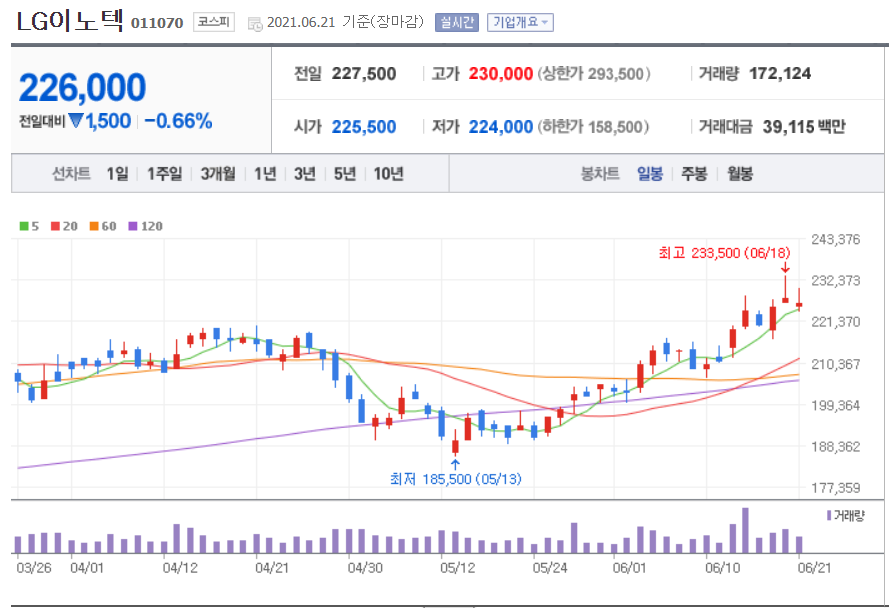
Task: Click the orange 60-day moving average swatch
Action: click(94, 226)
